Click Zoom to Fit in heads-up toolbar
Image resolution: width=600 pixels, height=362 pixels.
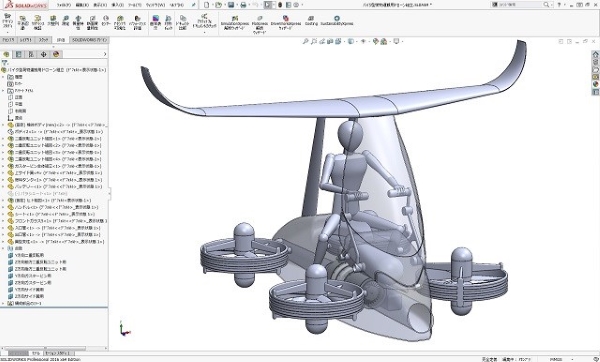(305, 41)
